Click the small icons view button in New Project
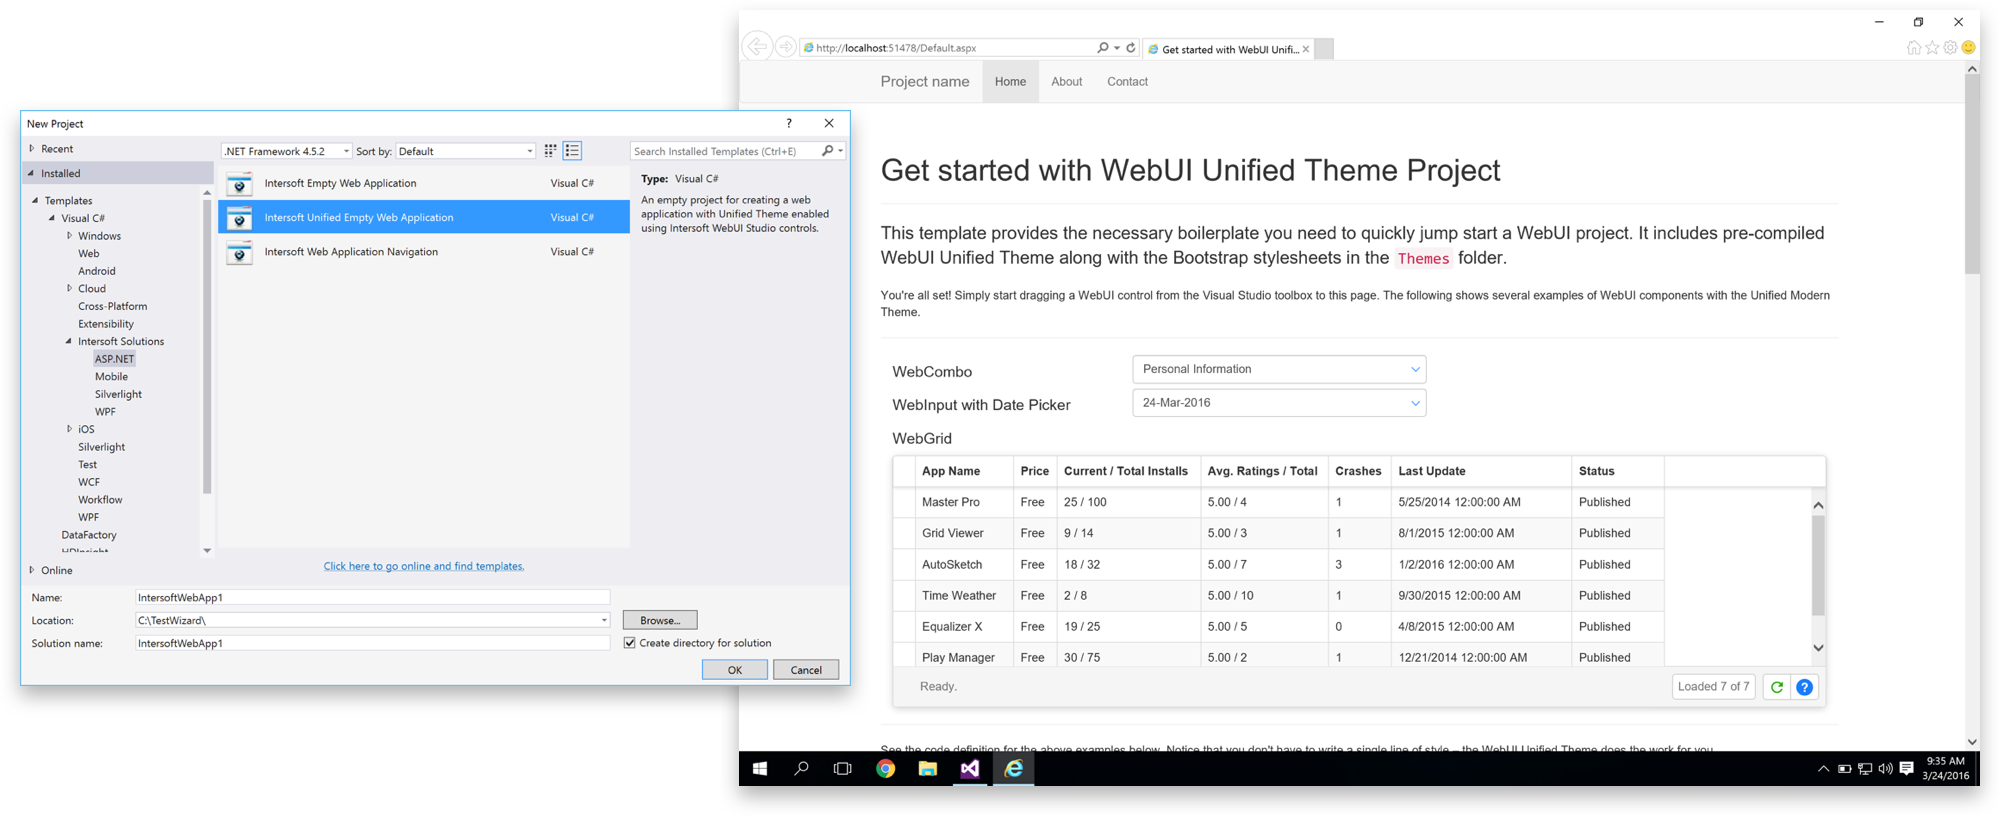 (x=550, y=151)
